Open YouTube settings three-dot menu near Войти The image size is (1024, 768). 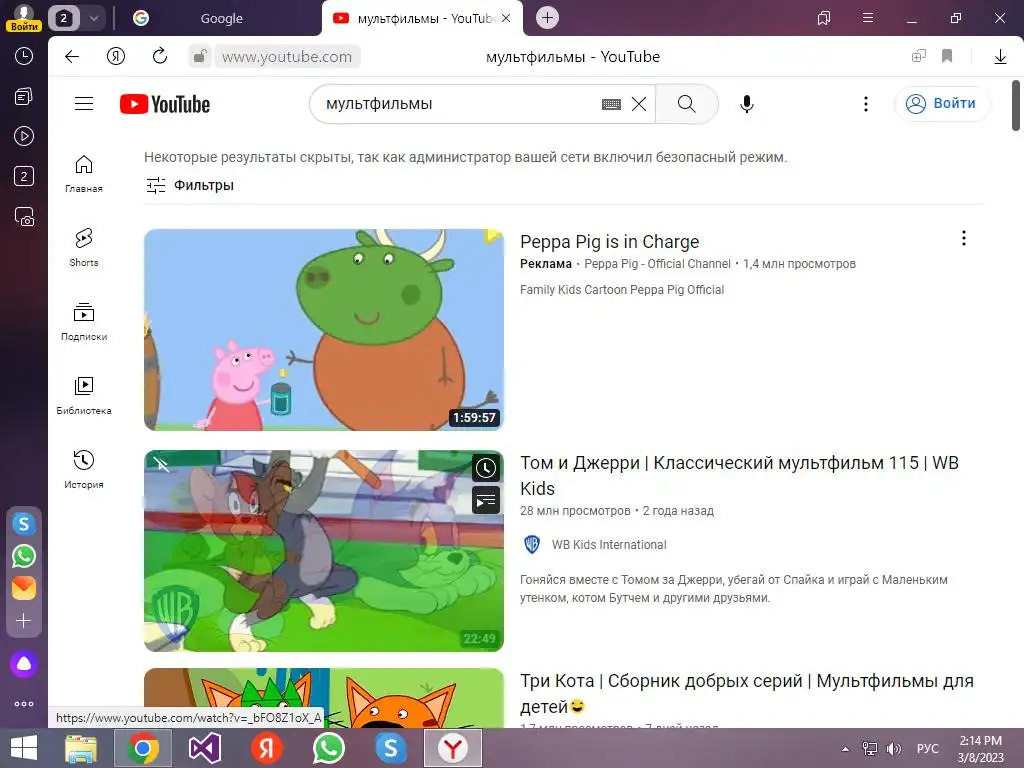(865, 104)
